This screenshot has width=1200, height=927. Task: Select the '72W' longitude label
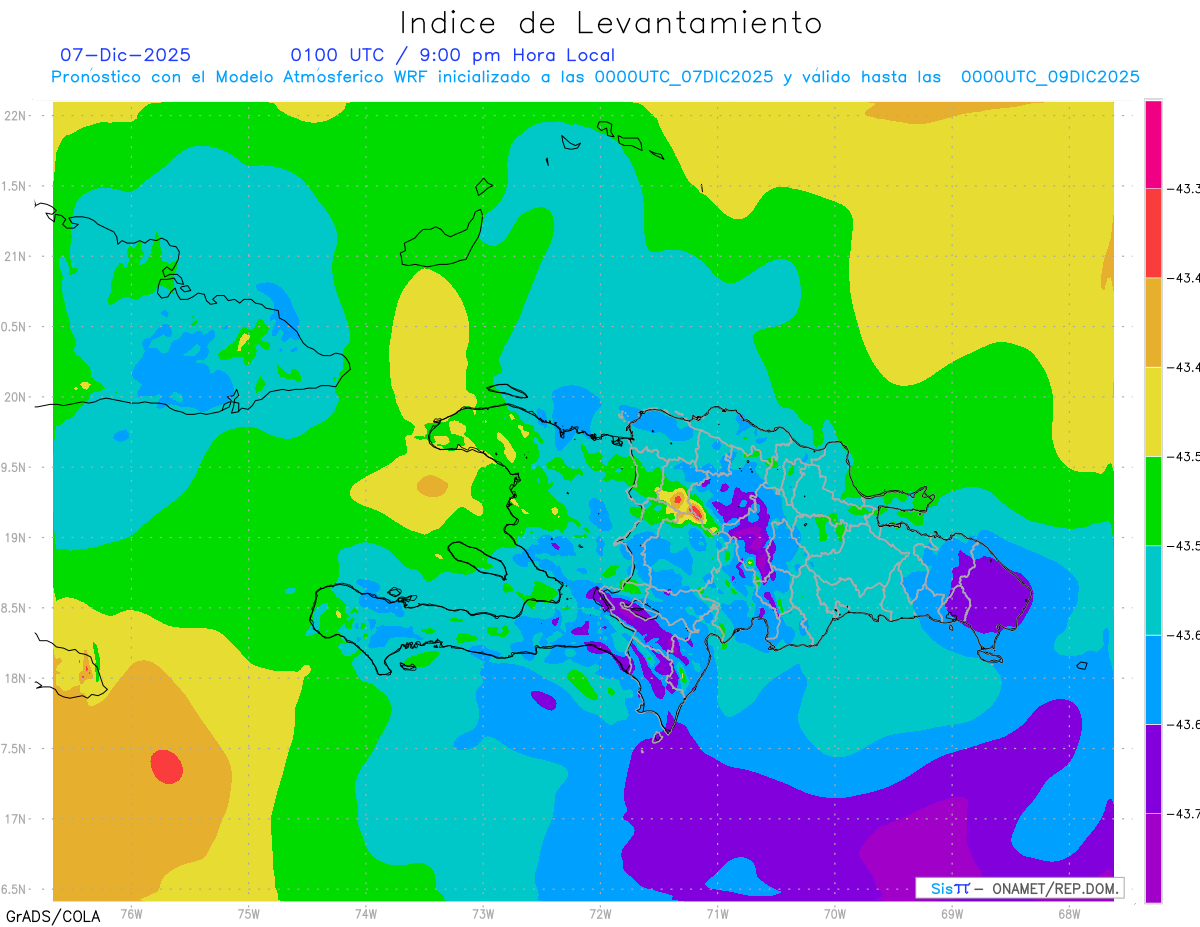[600, 913]
